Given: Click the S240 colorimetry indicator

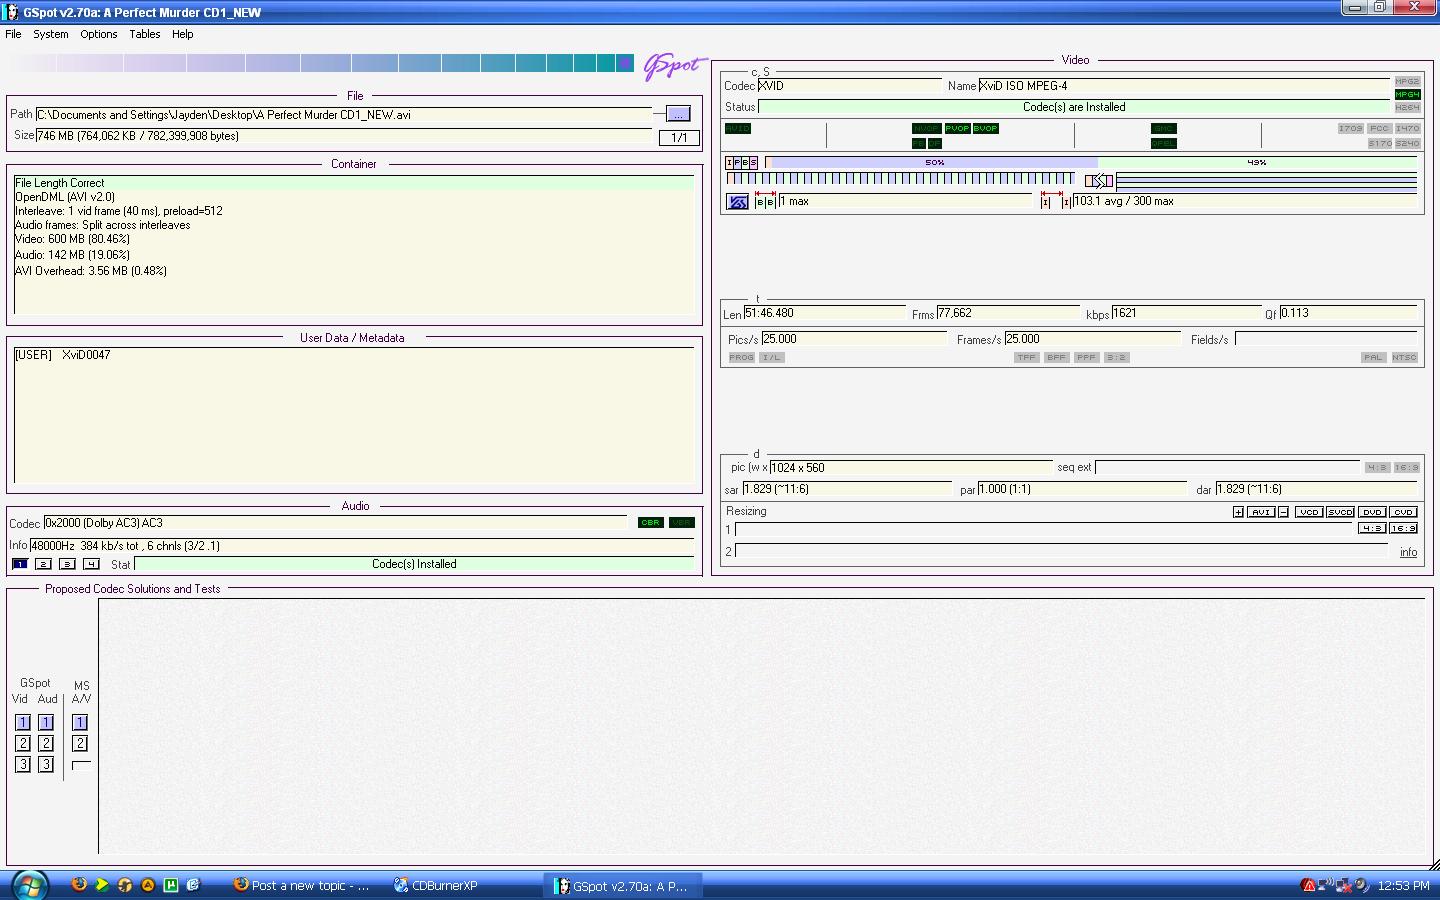Looking at the screenshot, I should tap(1407, 143).
